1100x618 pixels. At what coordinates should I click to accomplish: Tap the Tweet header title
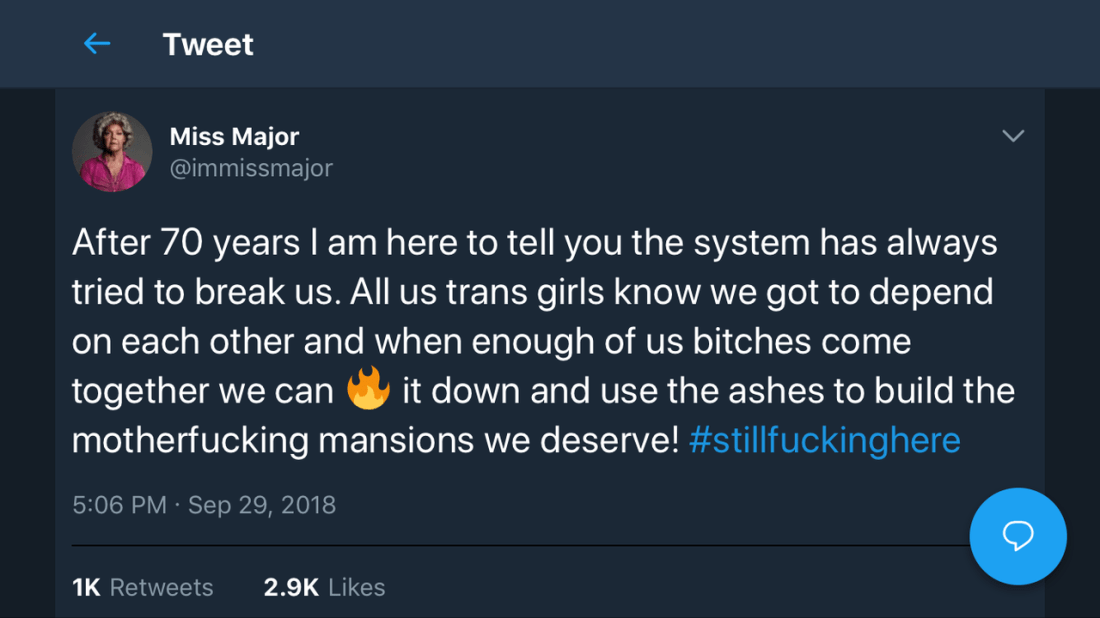click(208, 44)
